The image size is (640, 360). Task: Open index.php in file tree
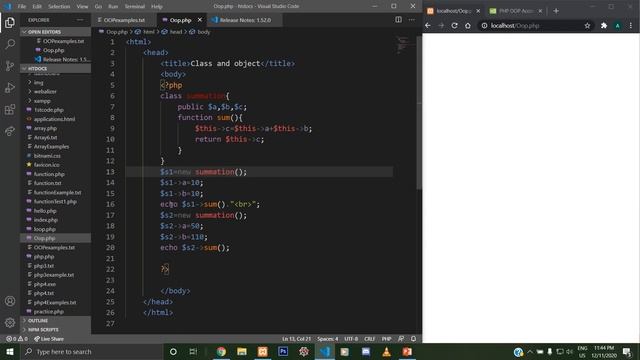point(46,220)
